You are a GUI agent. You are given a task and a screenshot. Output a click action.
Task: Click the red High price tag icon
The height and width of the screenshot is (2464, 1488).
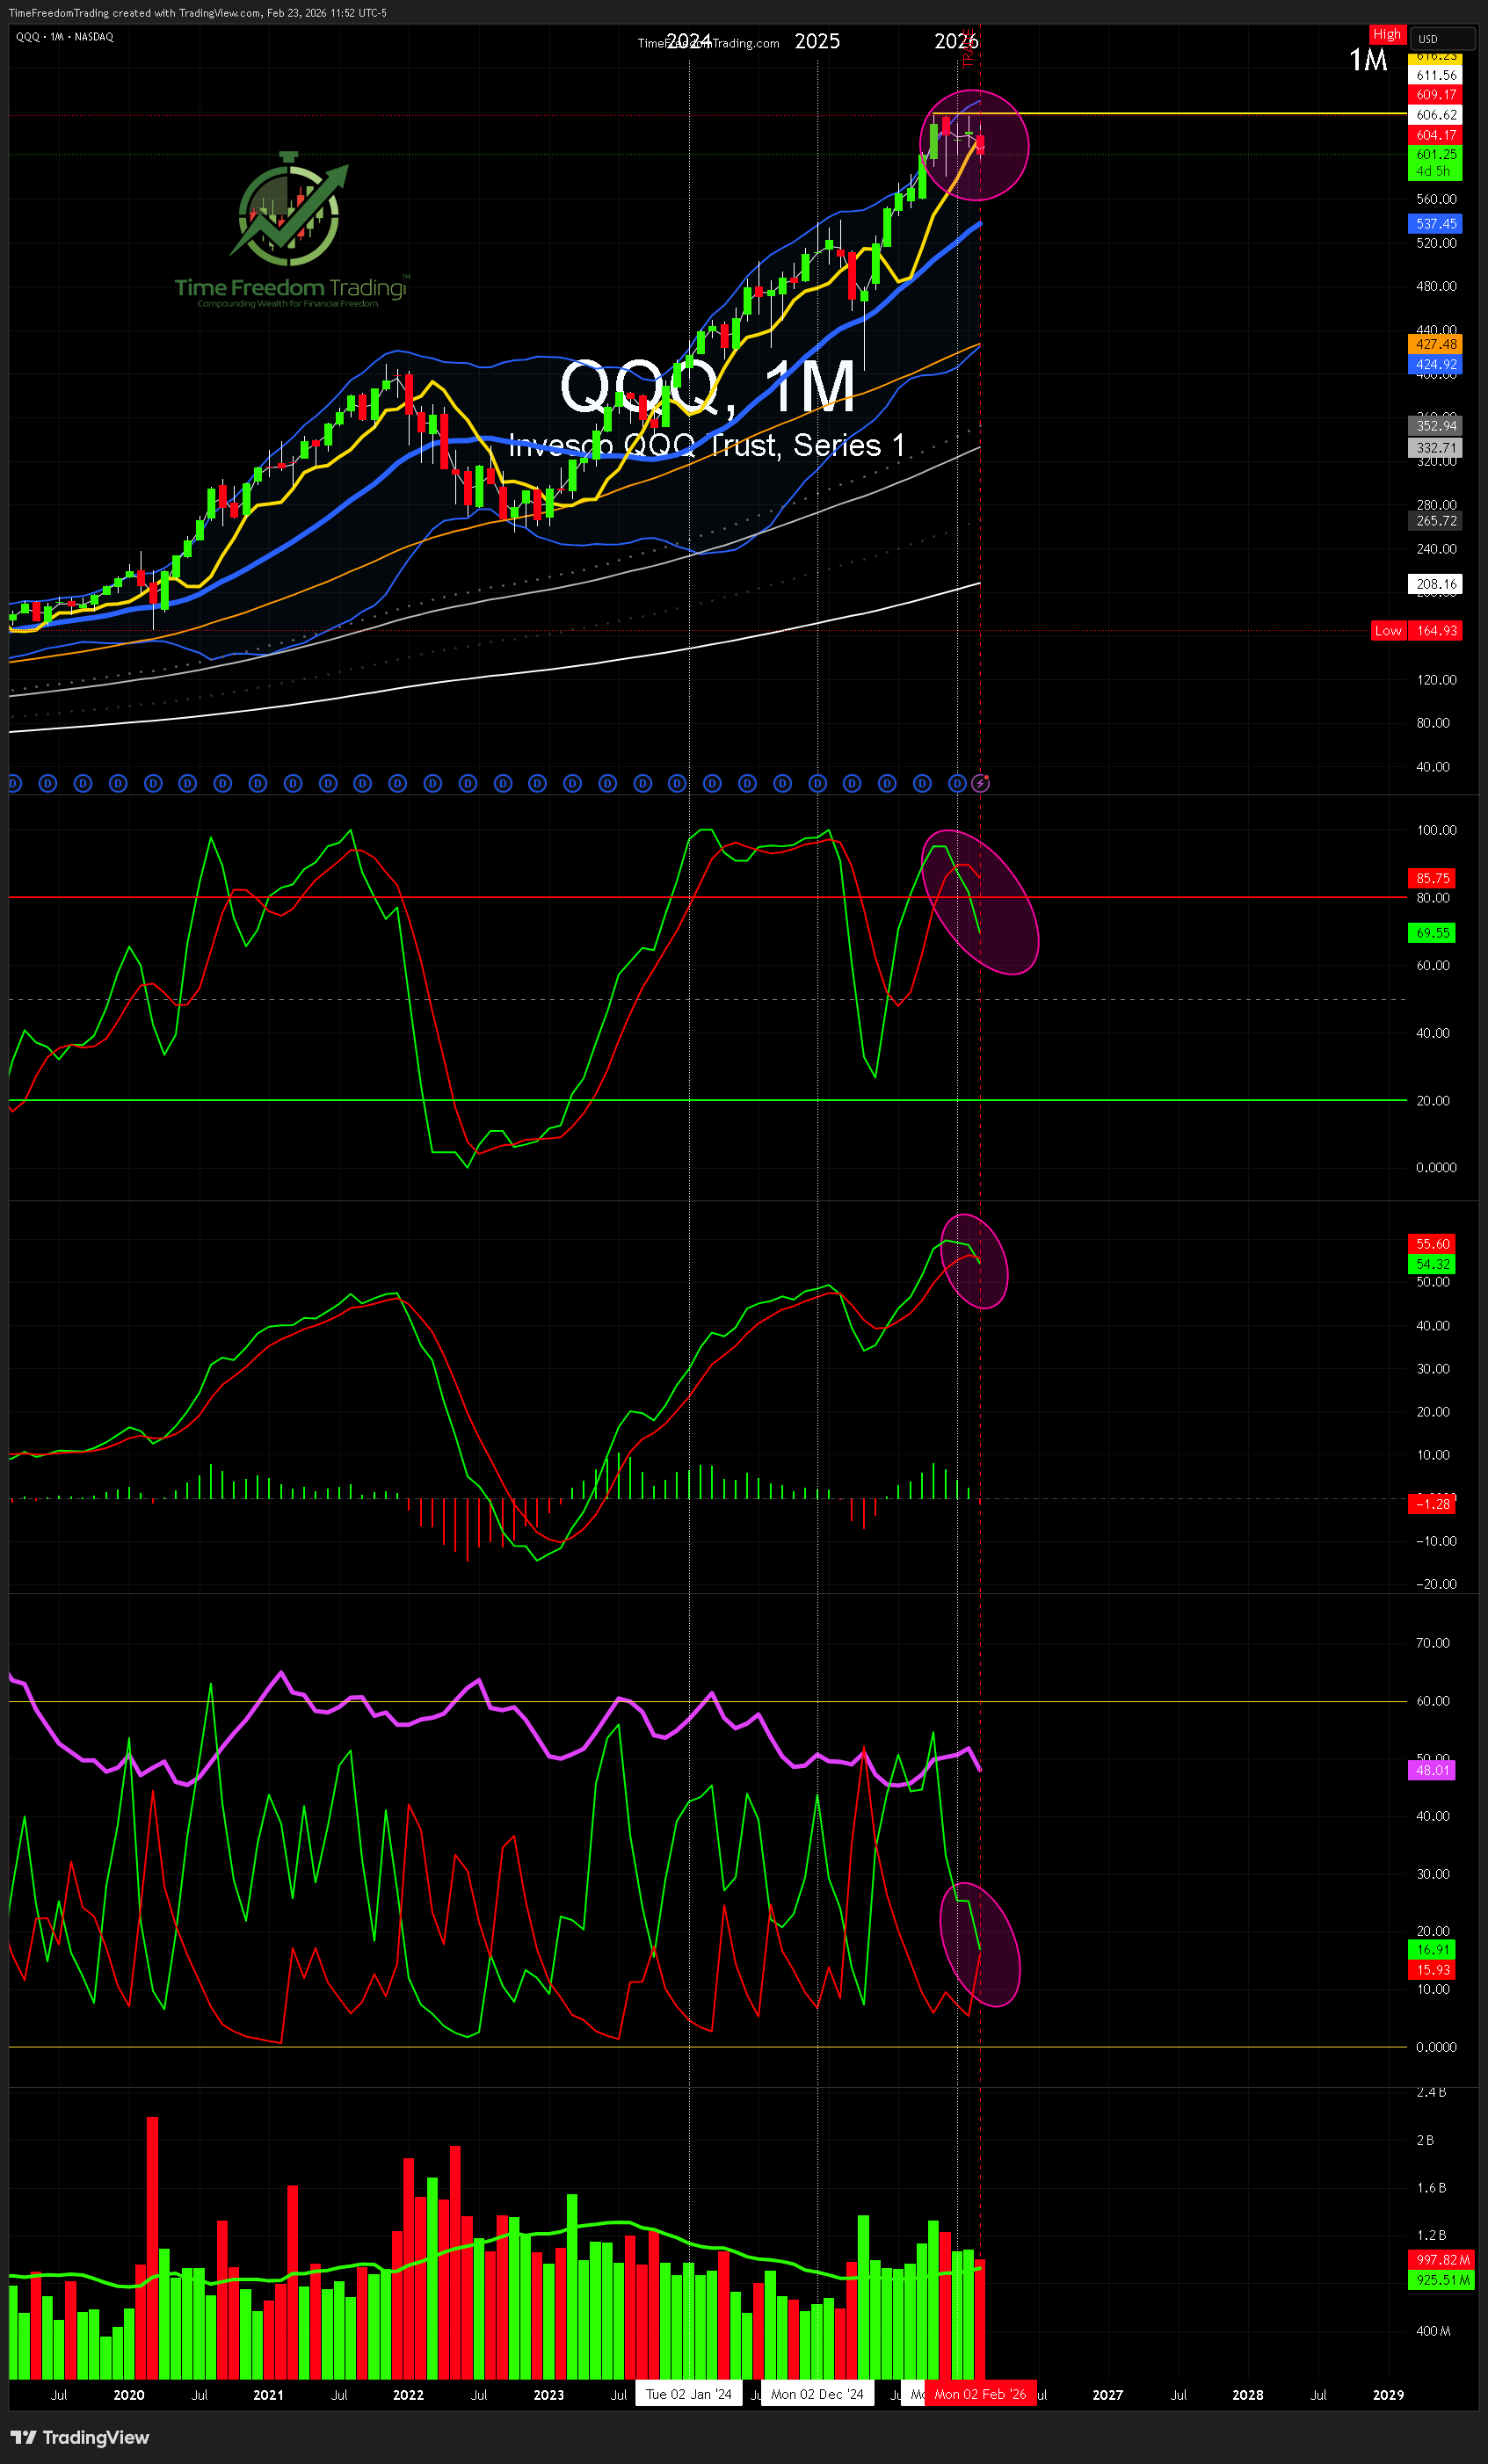pos(1386,34)
